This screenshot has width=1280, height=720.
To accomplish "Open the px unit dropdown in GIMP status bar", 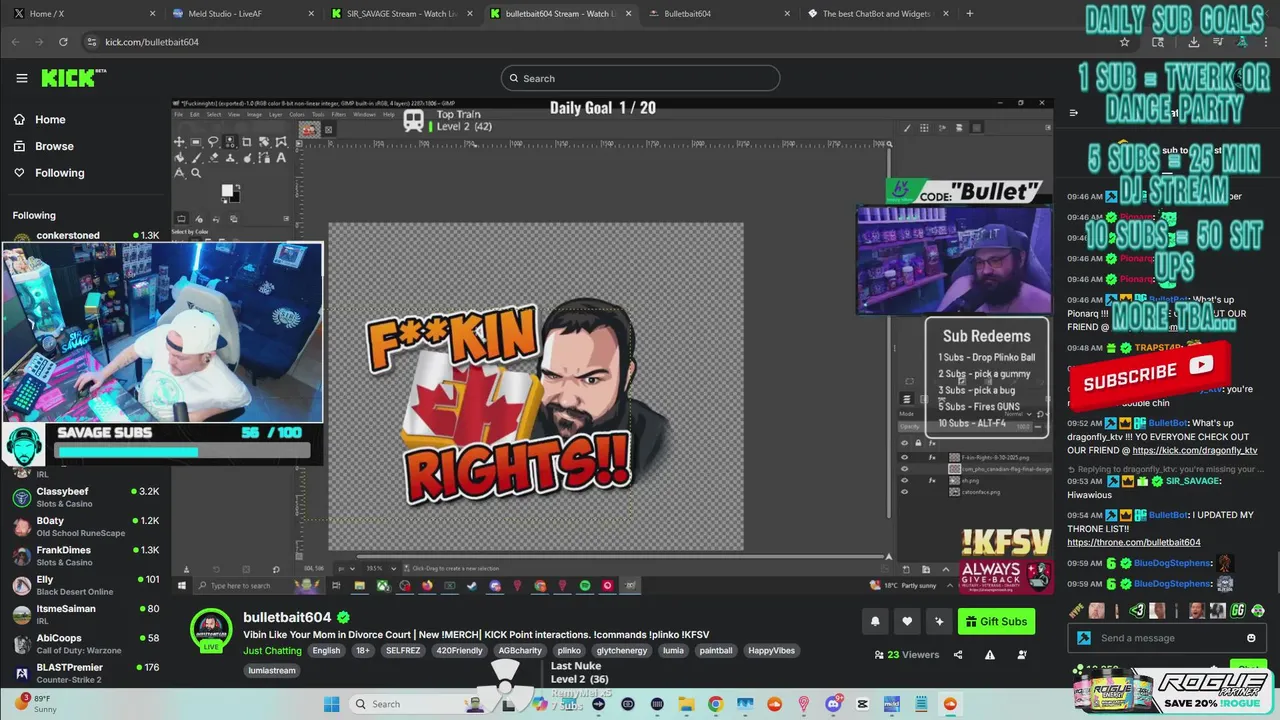I will (x=346, y=568).
